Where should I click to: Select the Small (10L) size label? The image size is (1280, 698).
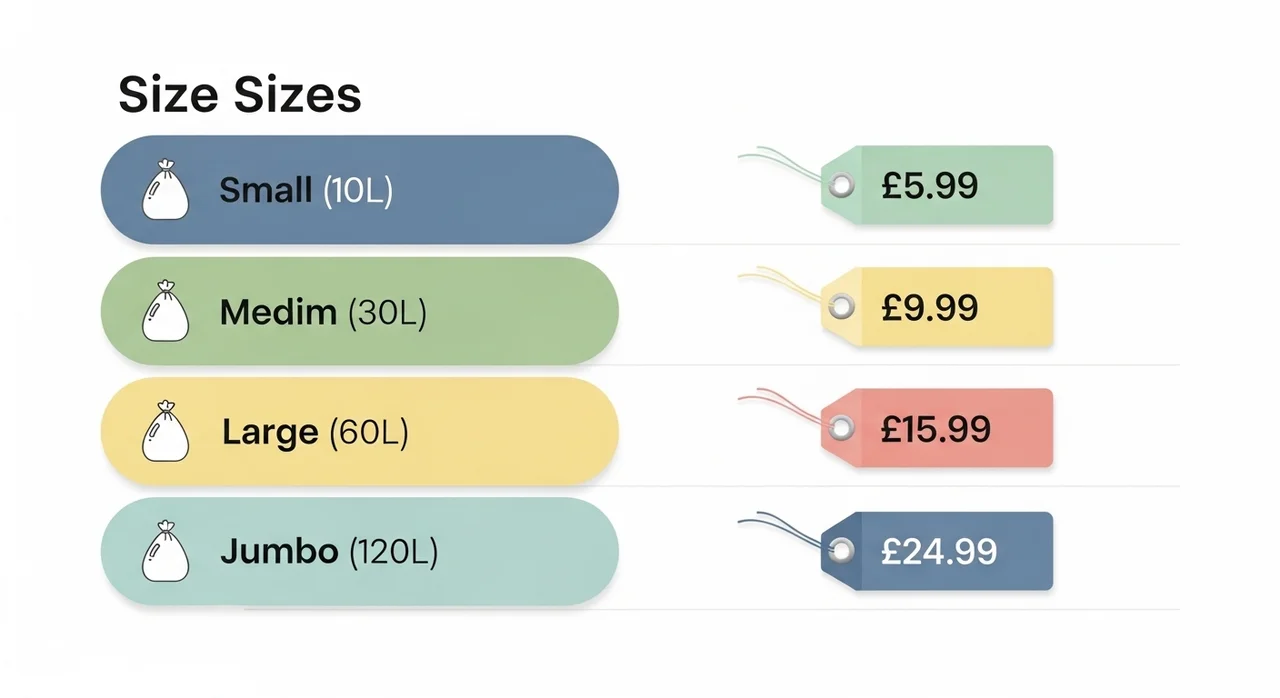click(x=305, y=190)
